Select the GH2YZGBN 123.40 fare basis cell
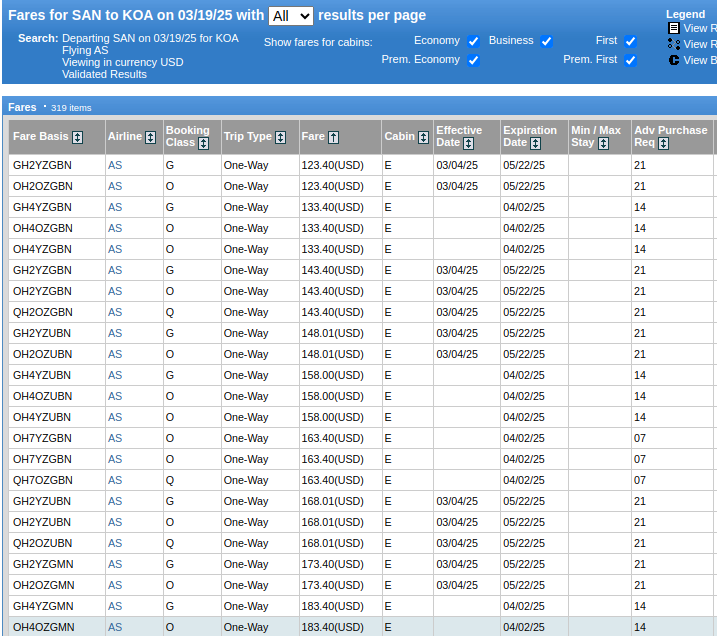This screenshot has width=717, height=636. point(42,165)
